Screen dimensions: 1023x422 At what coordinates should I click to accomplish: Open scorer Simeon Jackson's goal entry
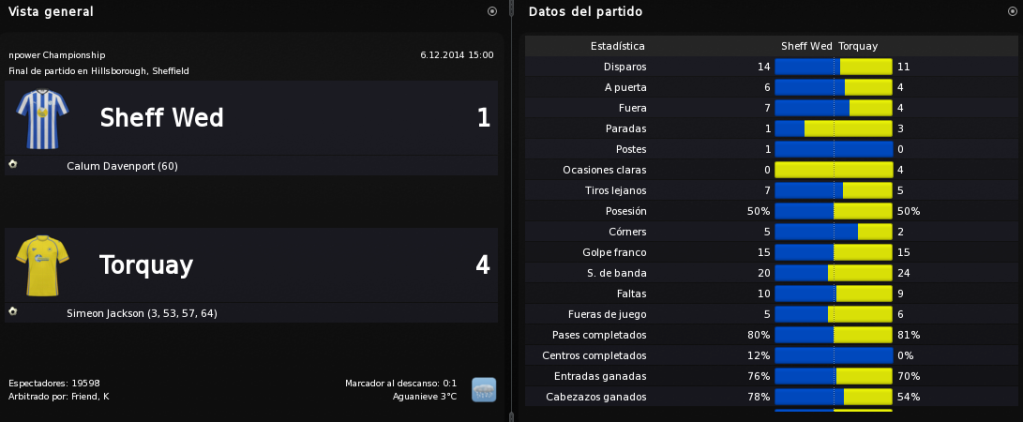pyautogui.click(x=142, y=314)
